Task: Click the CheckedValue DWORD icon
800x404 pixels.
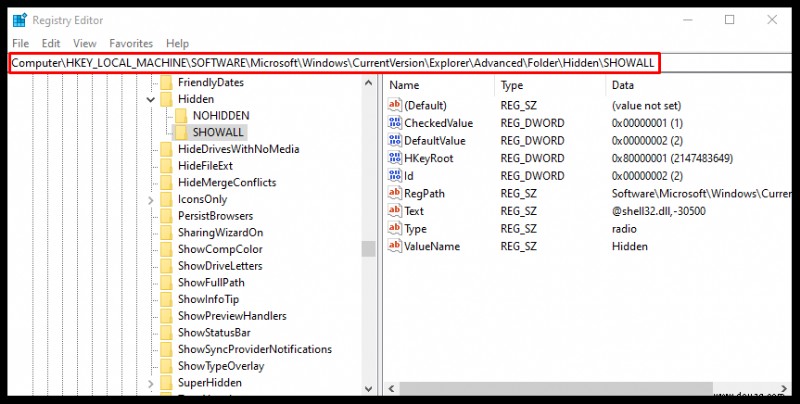Action: (x=395, y=123)
